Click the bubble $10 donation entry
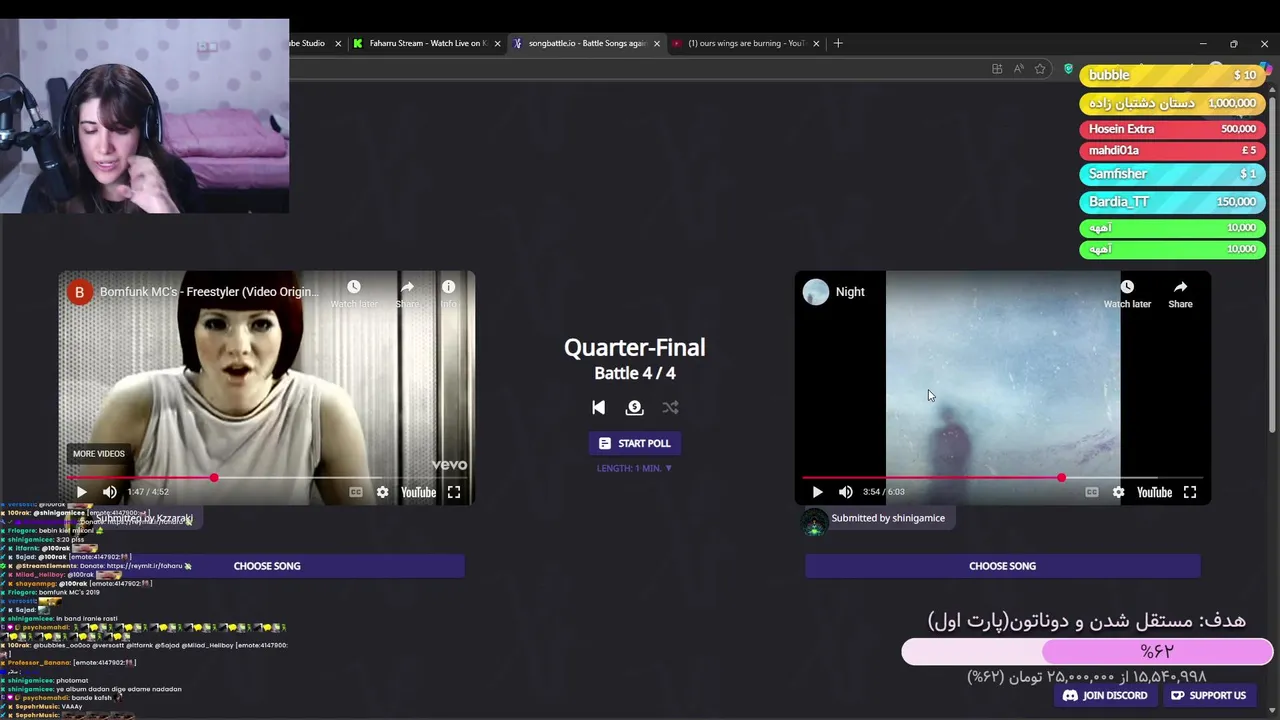1280x720 pixels. [1172, 75]
